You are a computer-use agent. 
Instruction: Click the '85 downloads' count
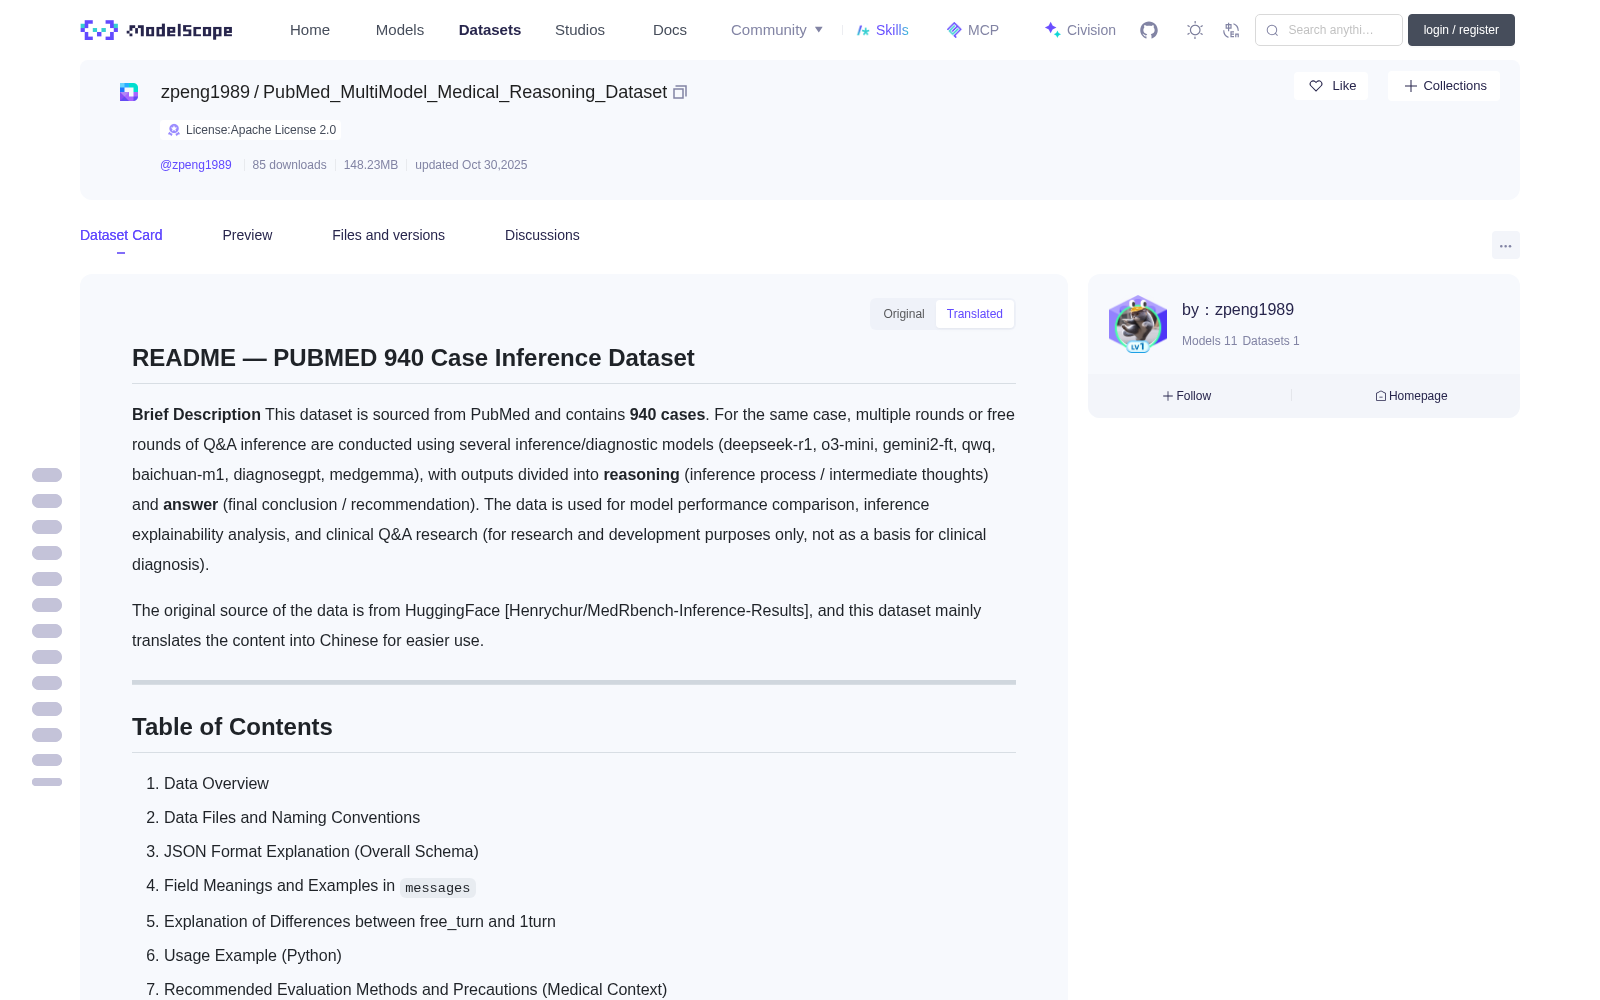point(289,165)
